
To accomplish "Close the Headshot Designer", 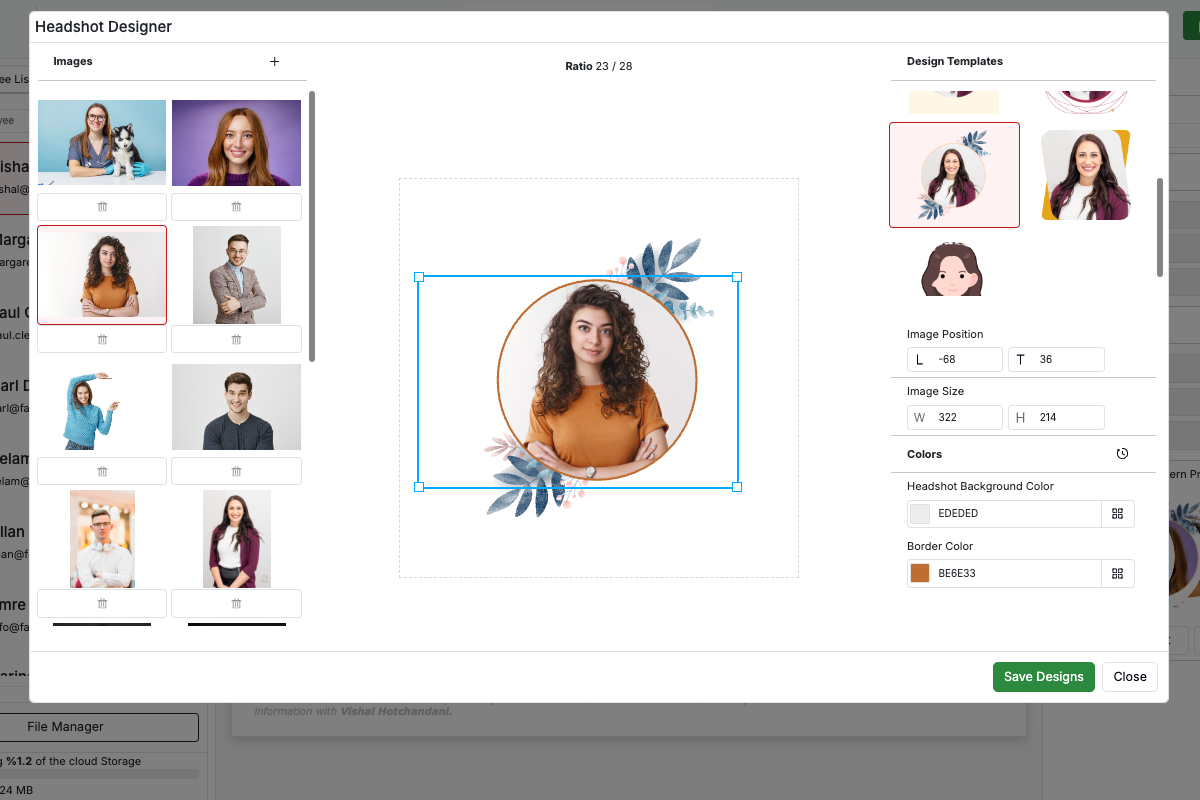I will pyautogui.click(x=1129, y=676).
